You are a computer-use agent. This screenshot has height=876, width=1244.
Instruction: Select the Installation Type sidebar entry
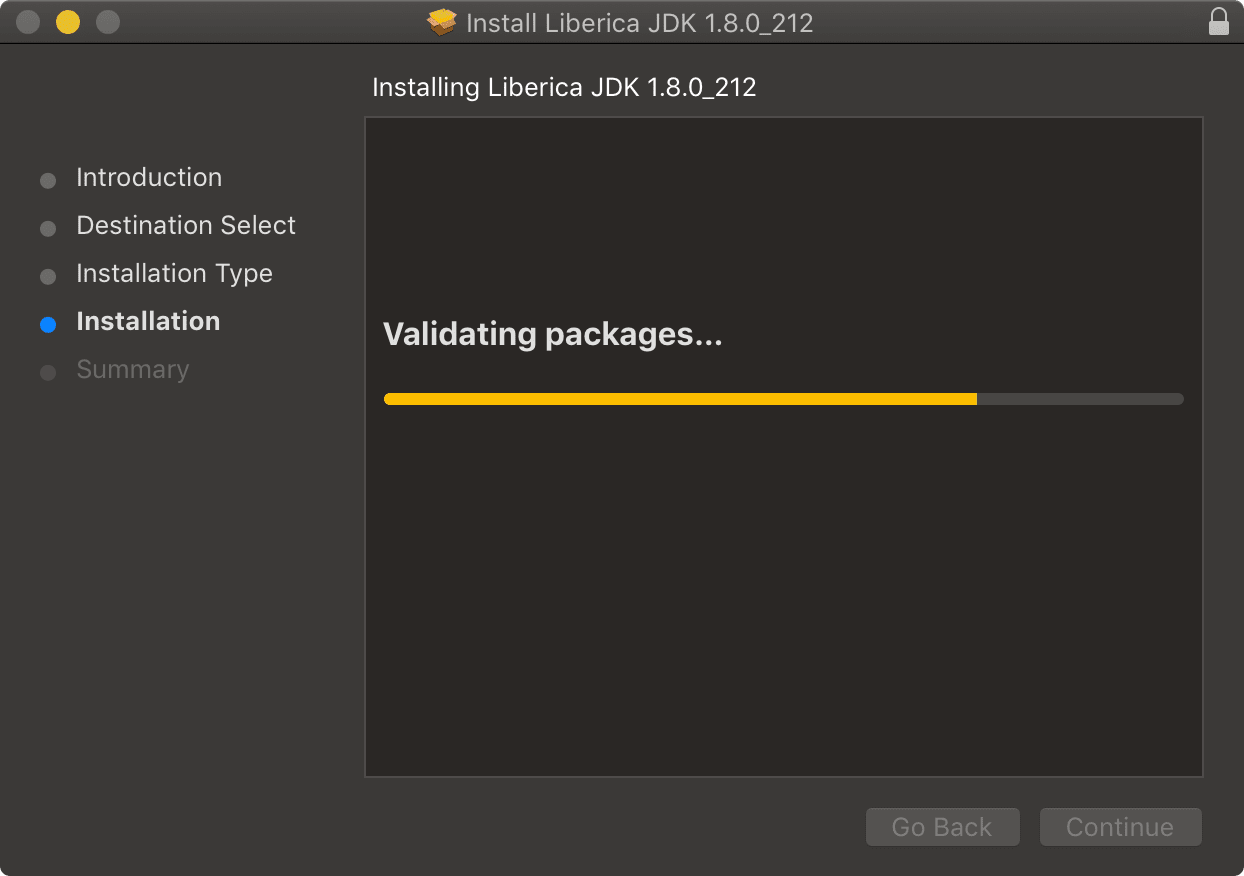pyautogui.click(x=174, y=273)
